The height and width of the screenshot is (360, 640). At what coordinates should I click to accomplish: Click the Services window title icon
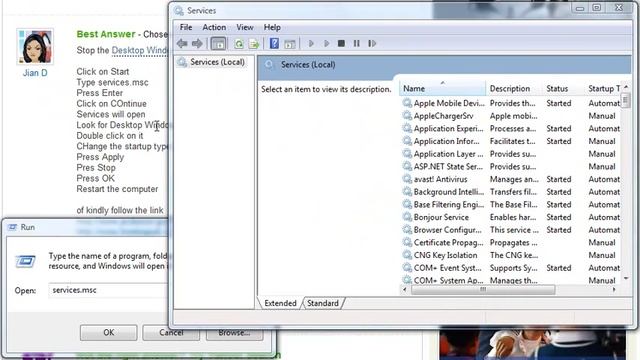click(x=179, y=11)
